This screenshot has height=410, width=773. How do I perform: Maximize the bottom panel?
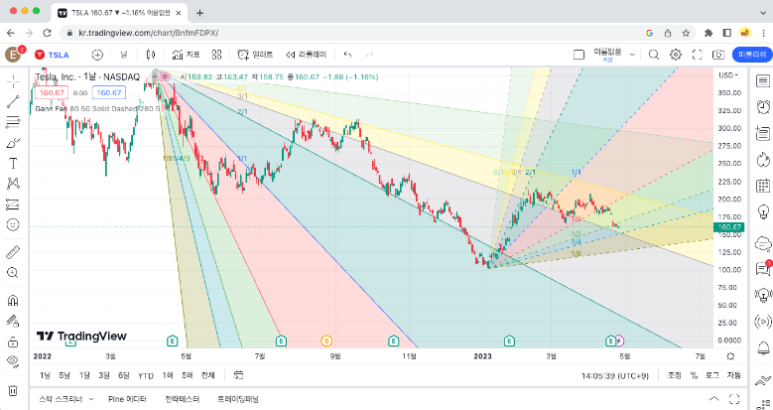[734, 399]
